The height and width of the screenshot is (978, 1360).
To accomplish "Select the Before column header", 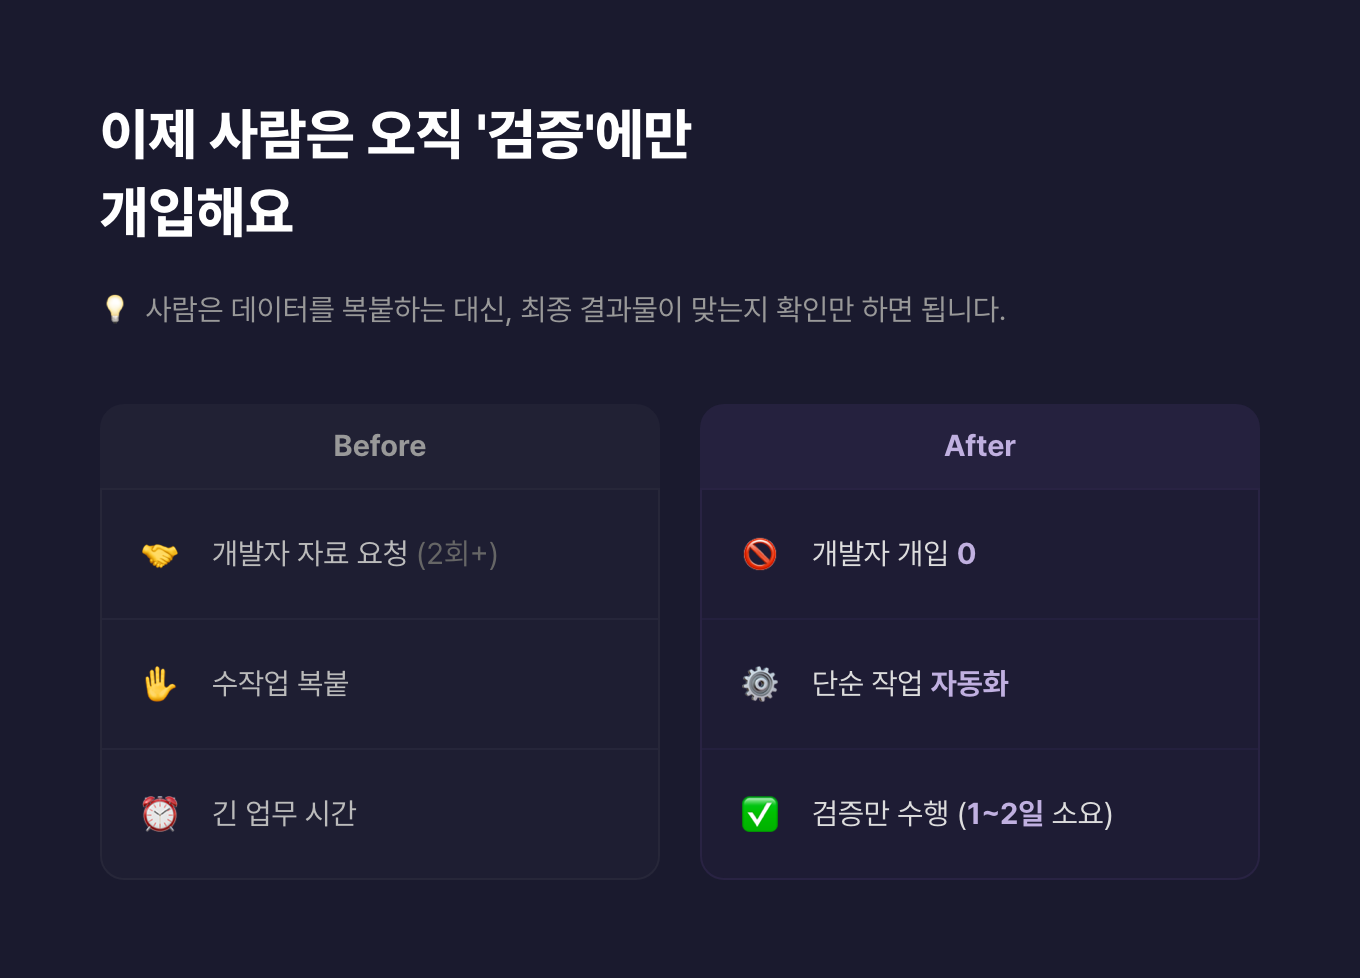I will click(380, 446).
